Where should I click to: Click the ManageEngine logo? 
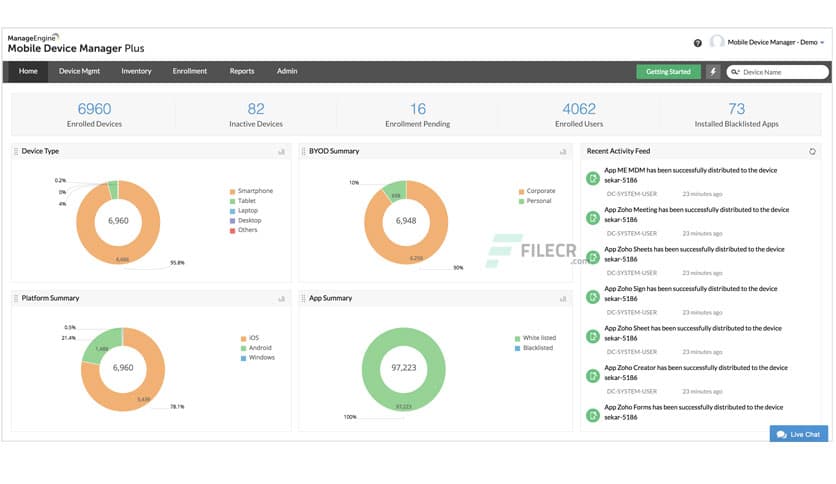point(76,44)
